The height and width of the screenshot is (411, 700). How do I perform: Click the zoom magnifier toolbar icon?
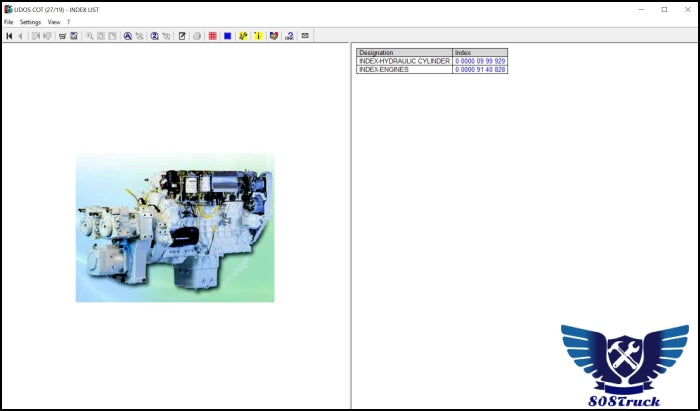point(89,36)
